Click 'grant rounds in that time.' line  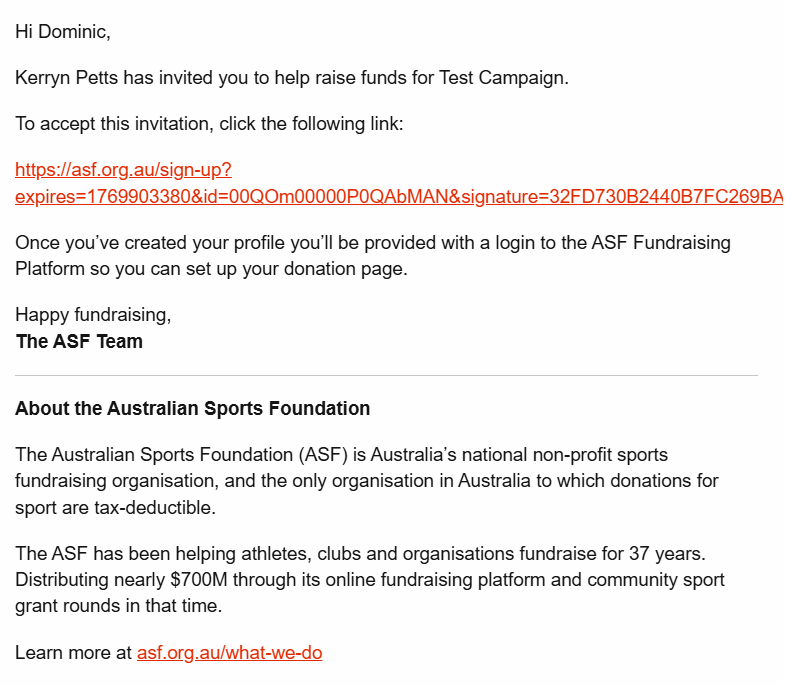pyautogui.click(x=119, y=606)
